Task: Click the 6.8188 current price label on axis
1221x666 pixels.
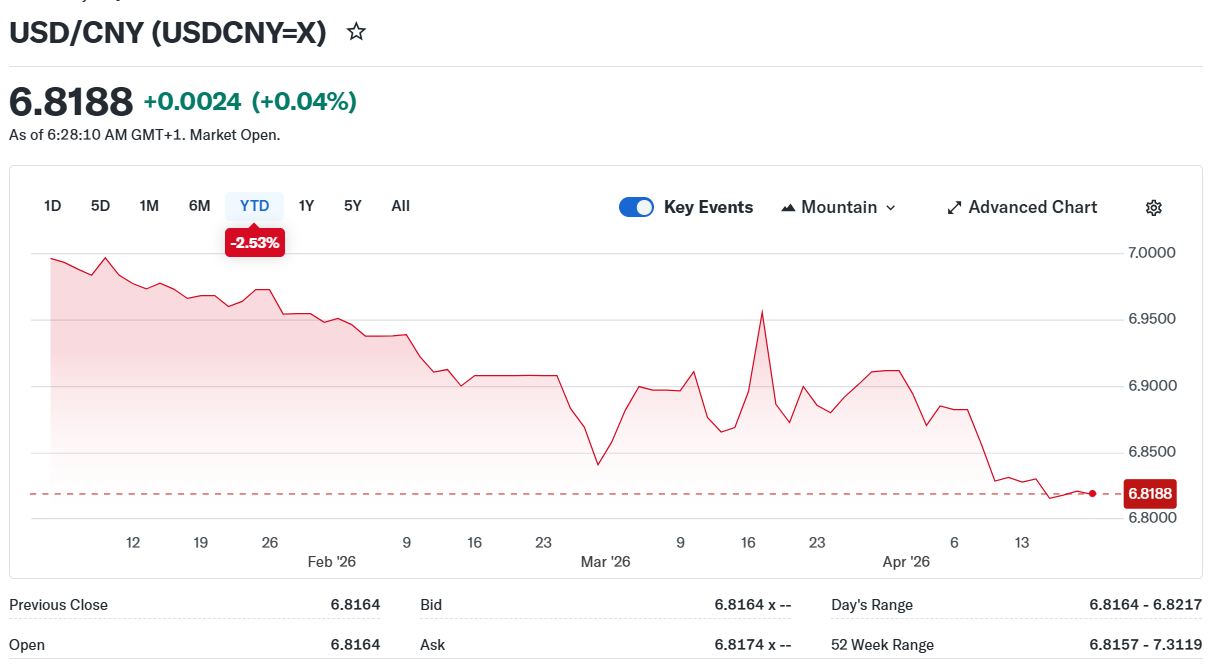Action: pos(1149,493)
